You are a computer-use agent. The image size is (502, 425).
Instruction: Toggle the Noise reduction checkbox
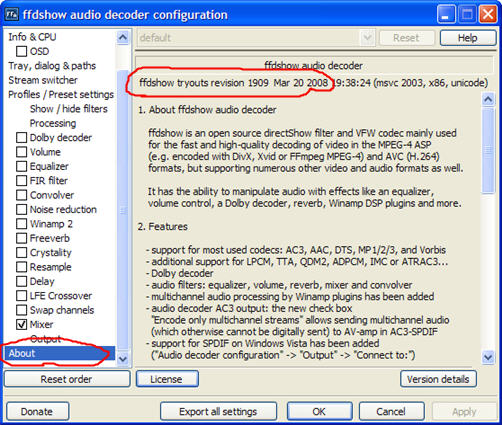coord(22,209)
